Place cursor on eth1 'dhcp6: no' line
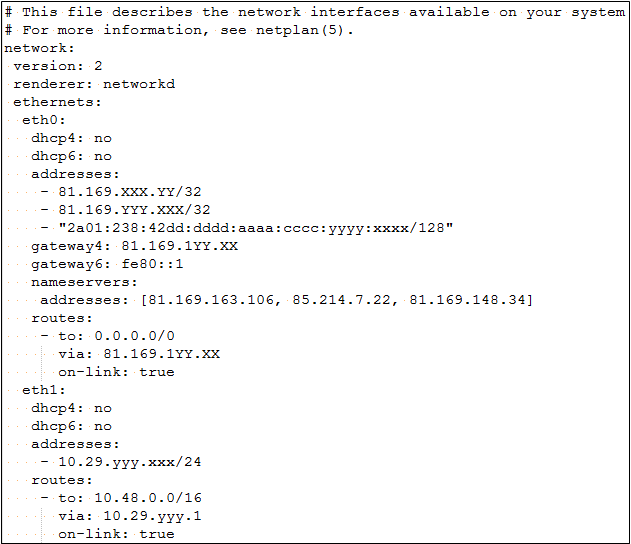Screen dimensions: 631x544 72,426
